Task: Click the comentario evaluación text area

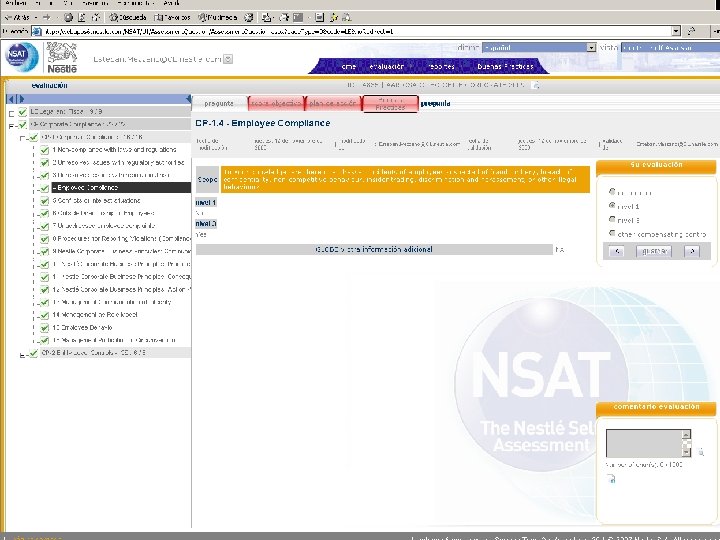Action: coord(644,443)
